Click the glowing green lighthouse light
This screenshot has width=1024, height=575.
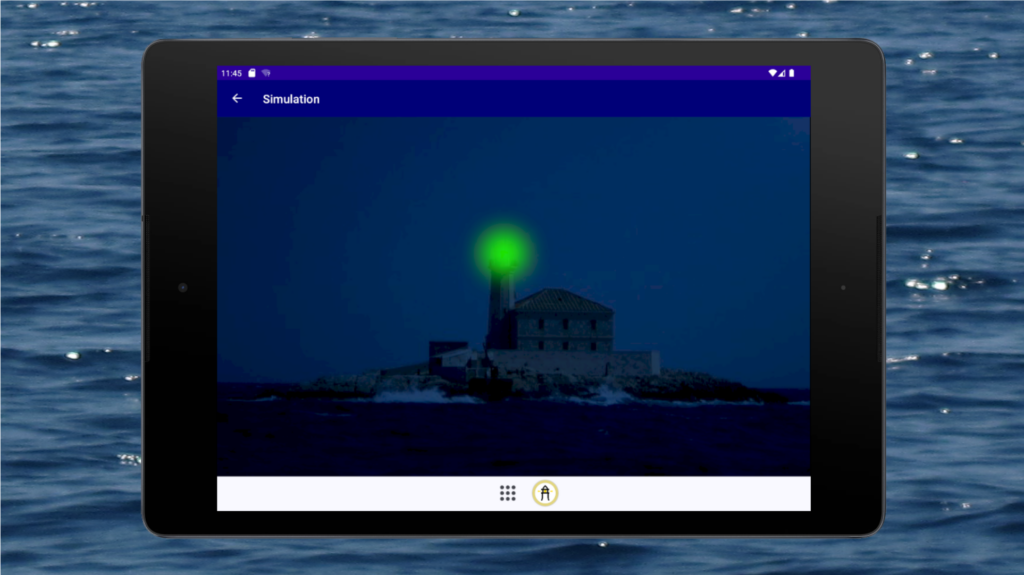(503, 250)
